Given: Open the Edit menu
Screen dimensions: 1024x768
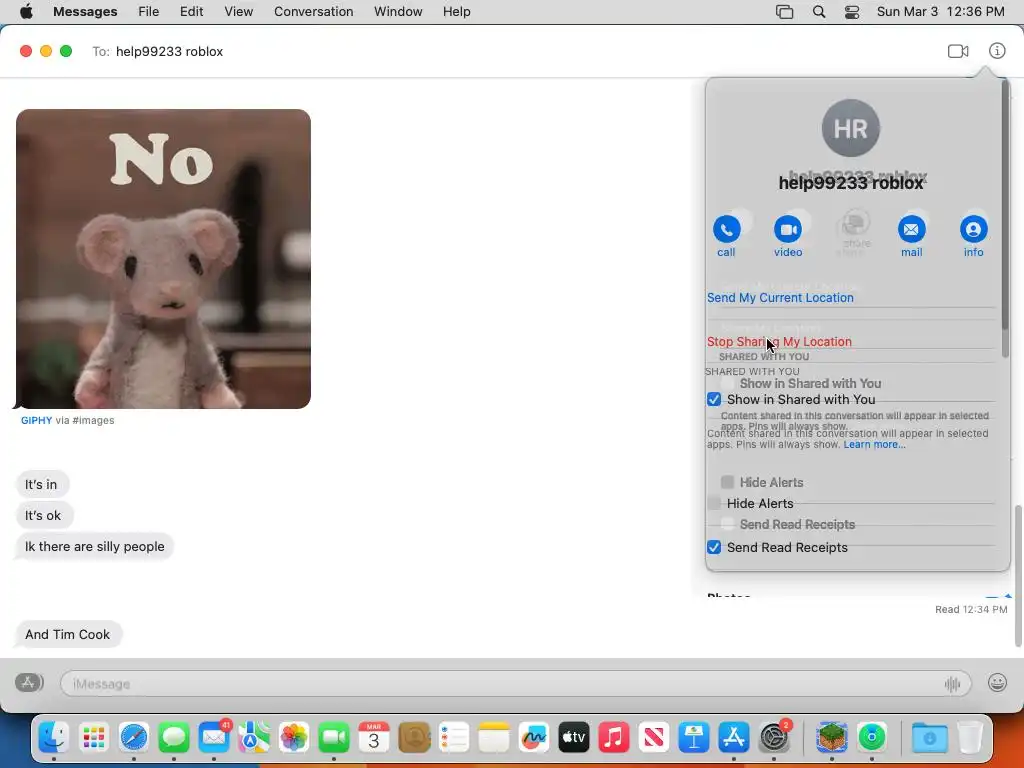Looking at the screenshot, I should (x=191, y=12).
